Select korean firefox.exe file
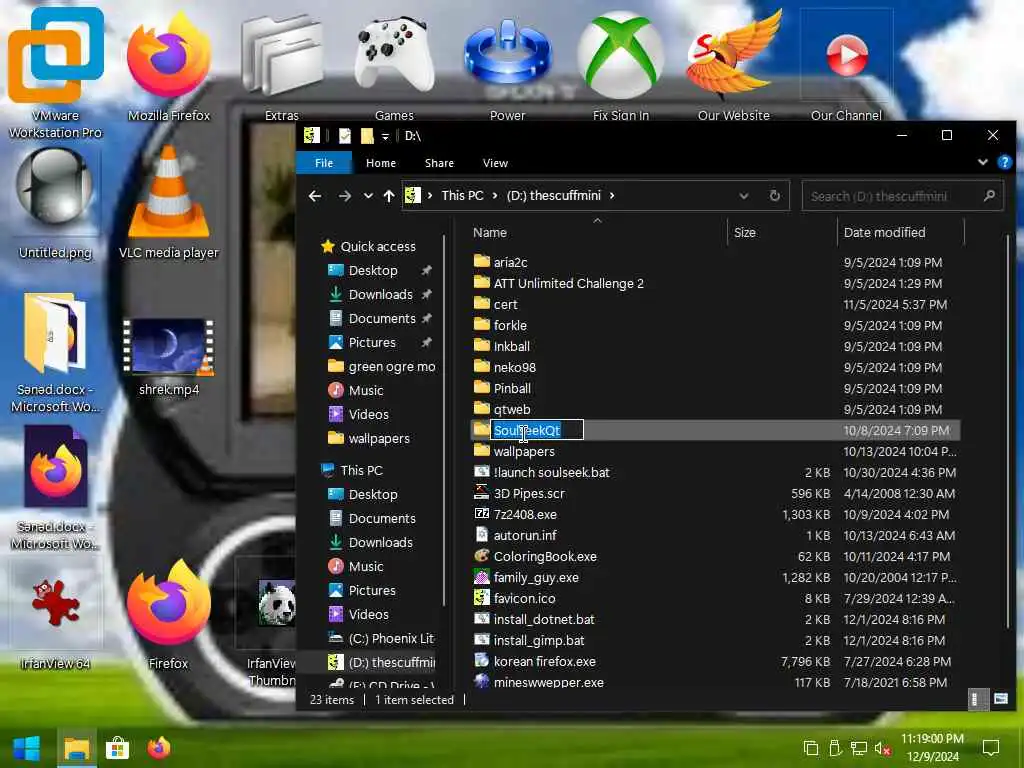The image size is (1024, 768). pyautogui.click(x=536, y=661)
